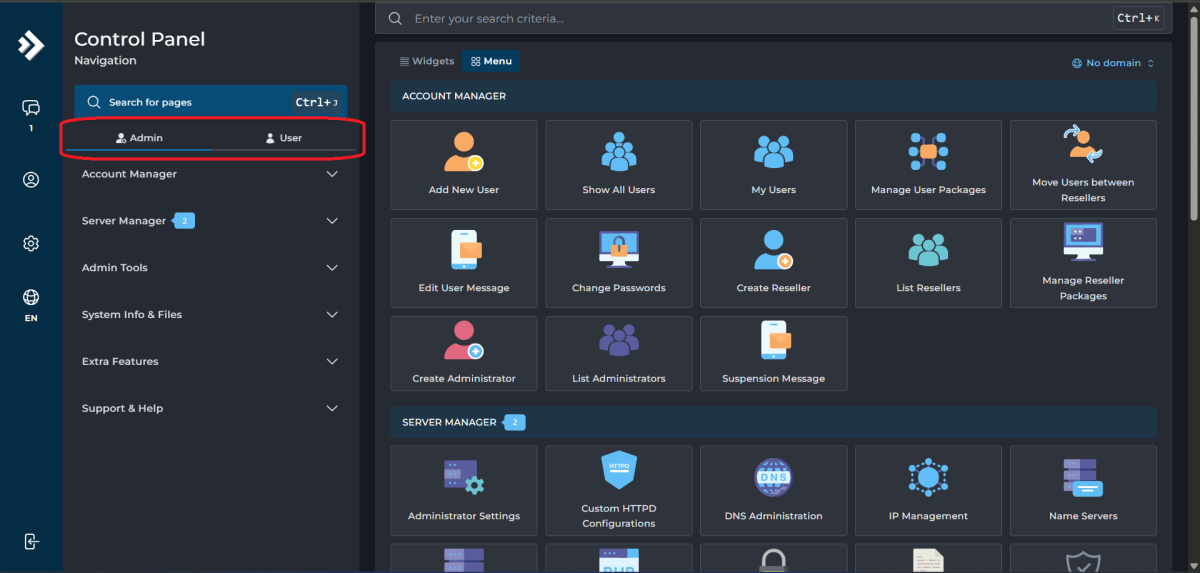
Task: Switch to the Menu view
Action: (x=491, y=62)
